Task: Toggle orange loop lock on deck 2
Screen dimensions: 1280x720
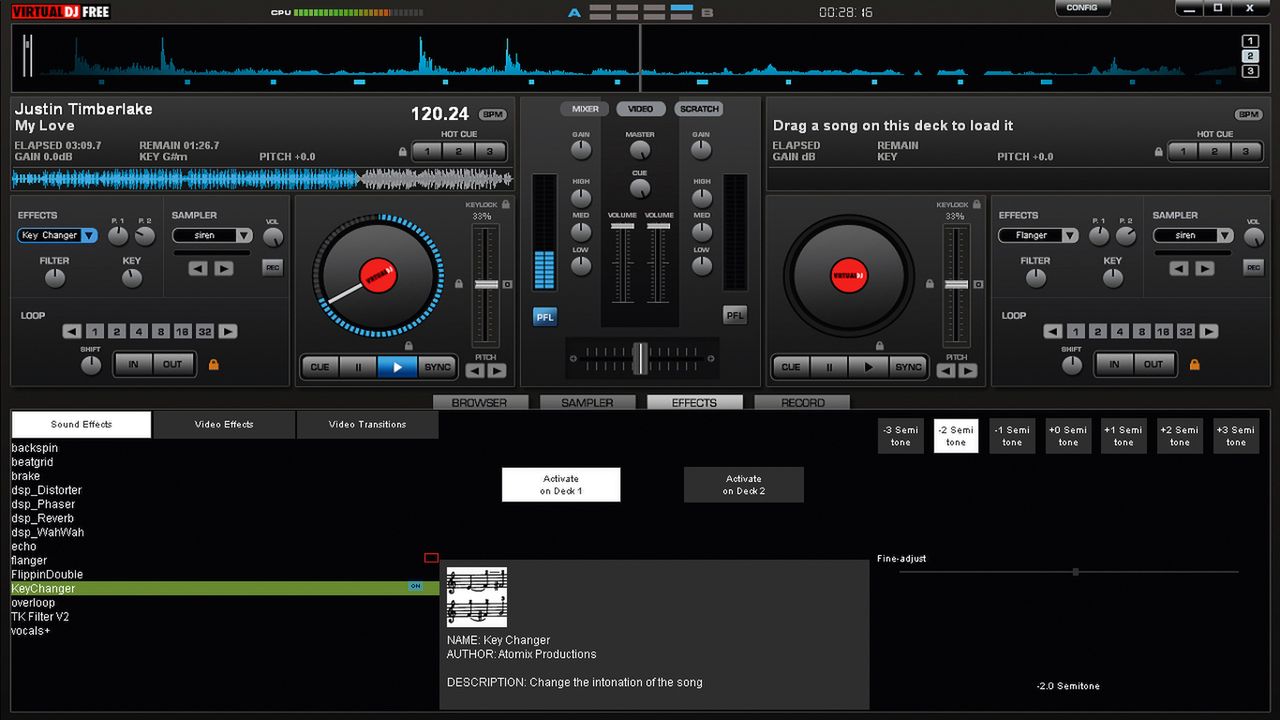Action: pos(1194,365)
